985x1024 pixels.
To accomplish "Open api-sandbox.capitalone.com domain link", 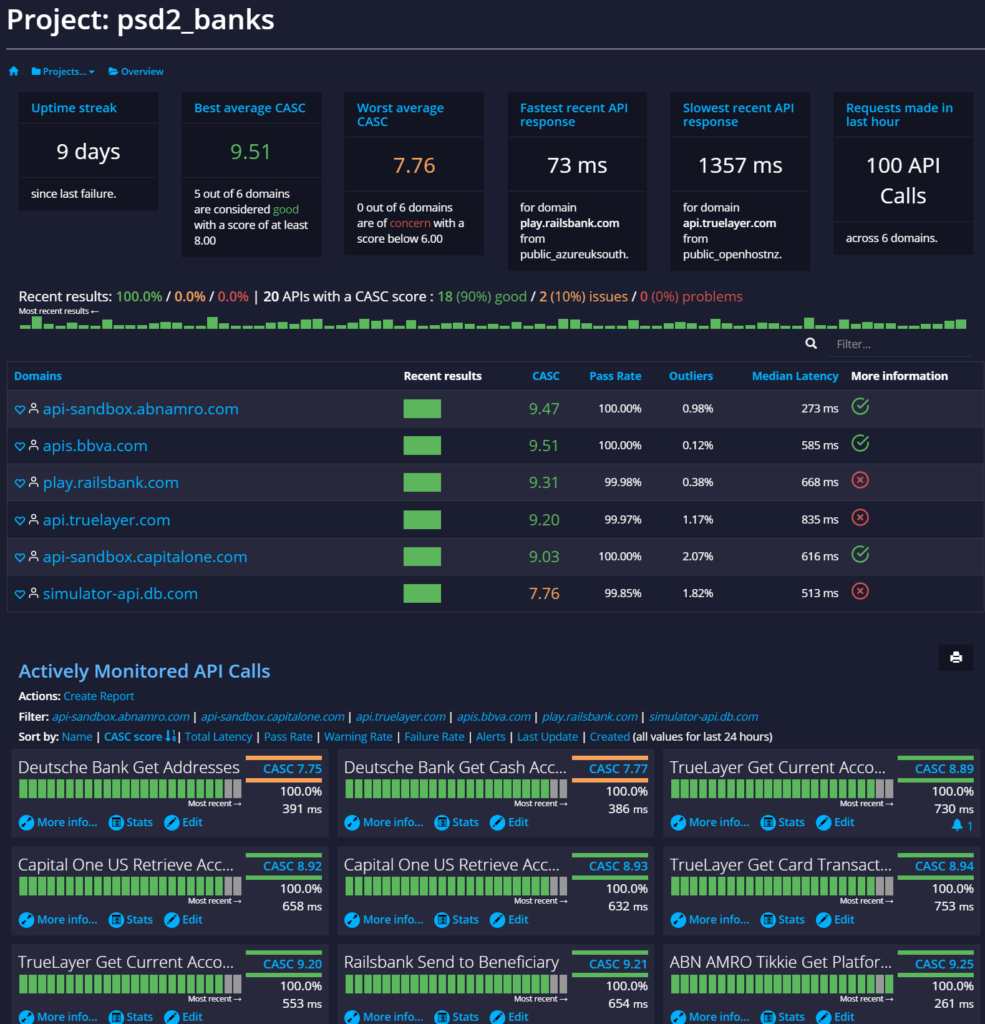I will pos(145,556).
